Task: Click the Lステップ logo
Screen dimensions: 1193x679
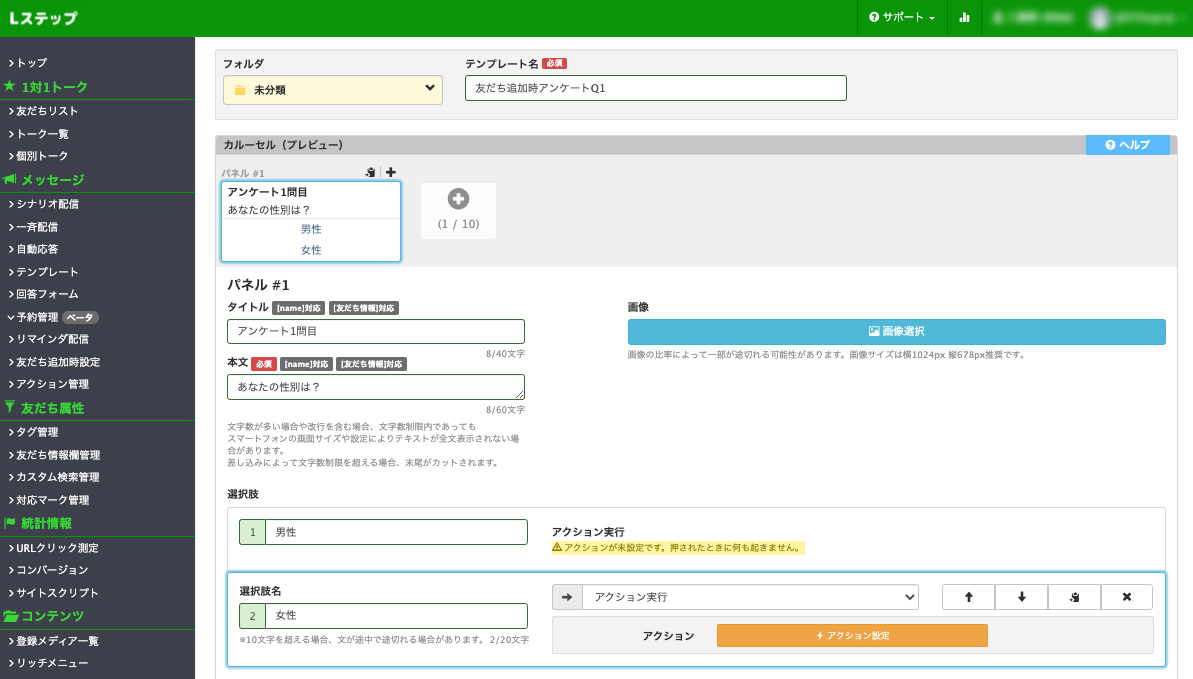Action: click(x=40, y=18)
